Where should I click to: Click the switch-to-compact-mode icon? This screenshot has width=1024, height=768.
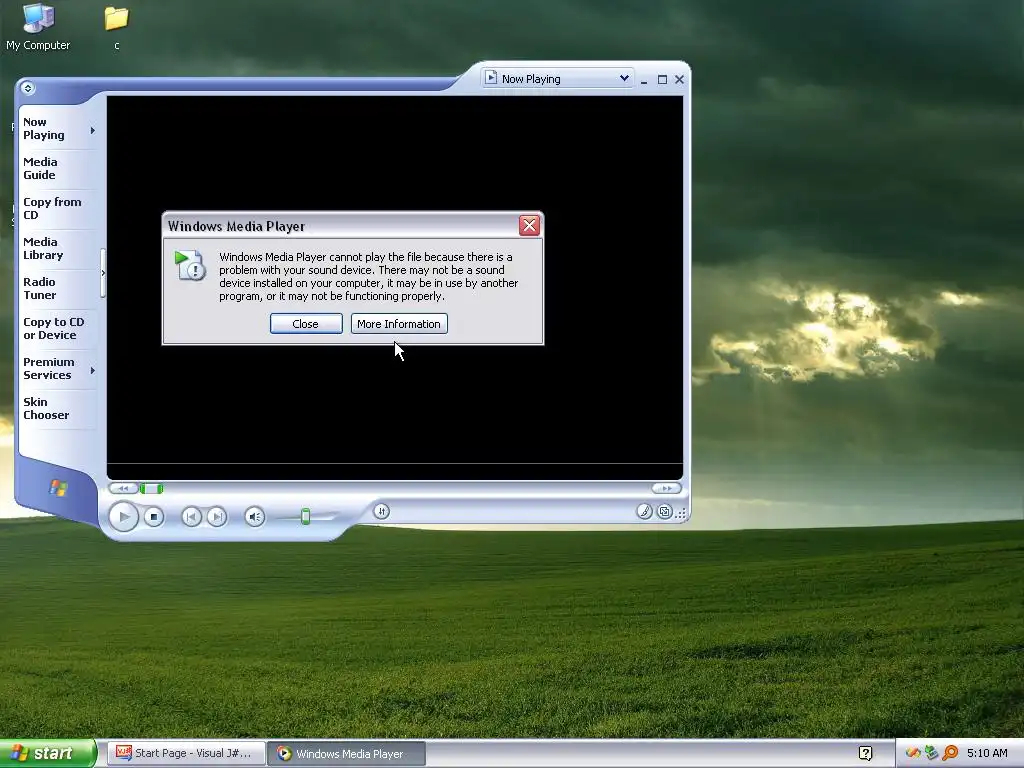click(664, 511)
